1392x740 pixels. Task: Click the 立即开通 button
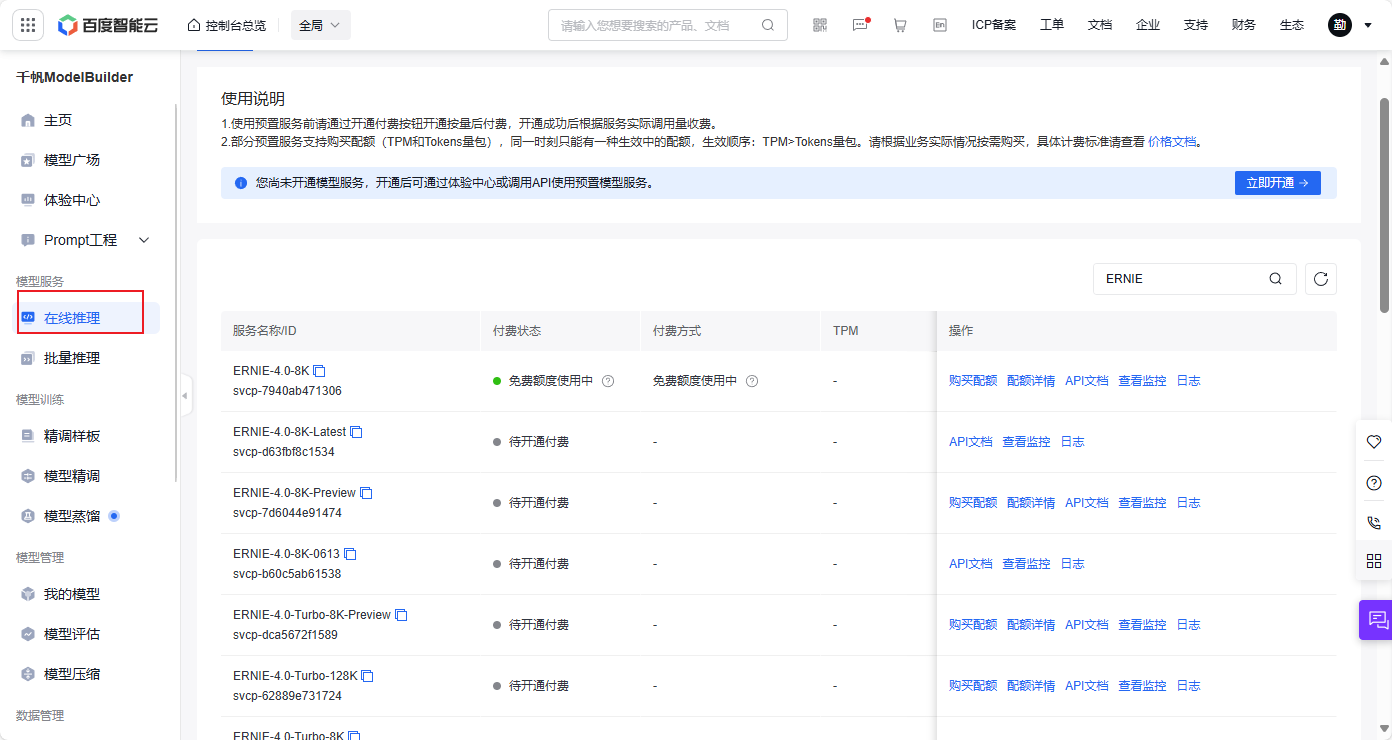pos(1277,183)
